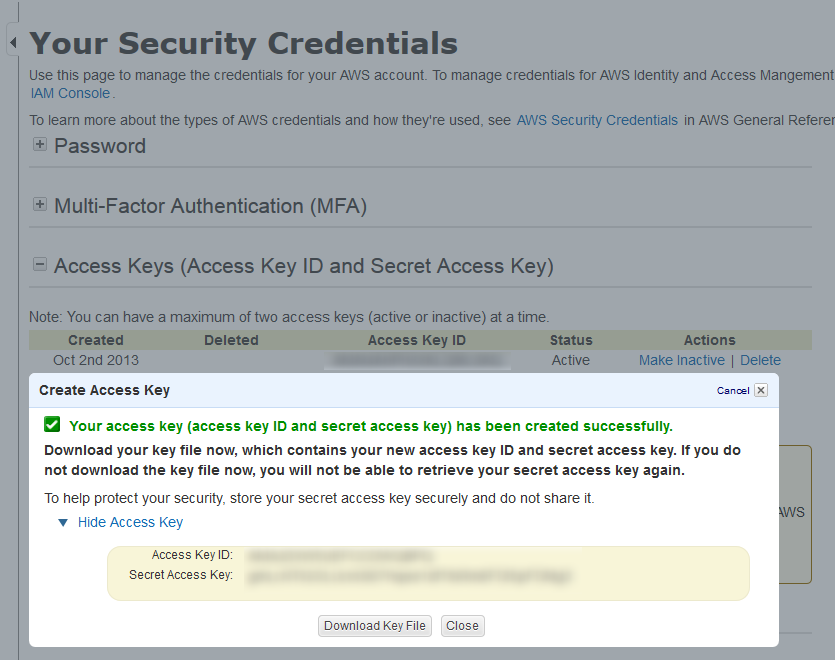Collapse the Hide Access Key triangle
The image size is (835, 660).
tap(63, 522)
